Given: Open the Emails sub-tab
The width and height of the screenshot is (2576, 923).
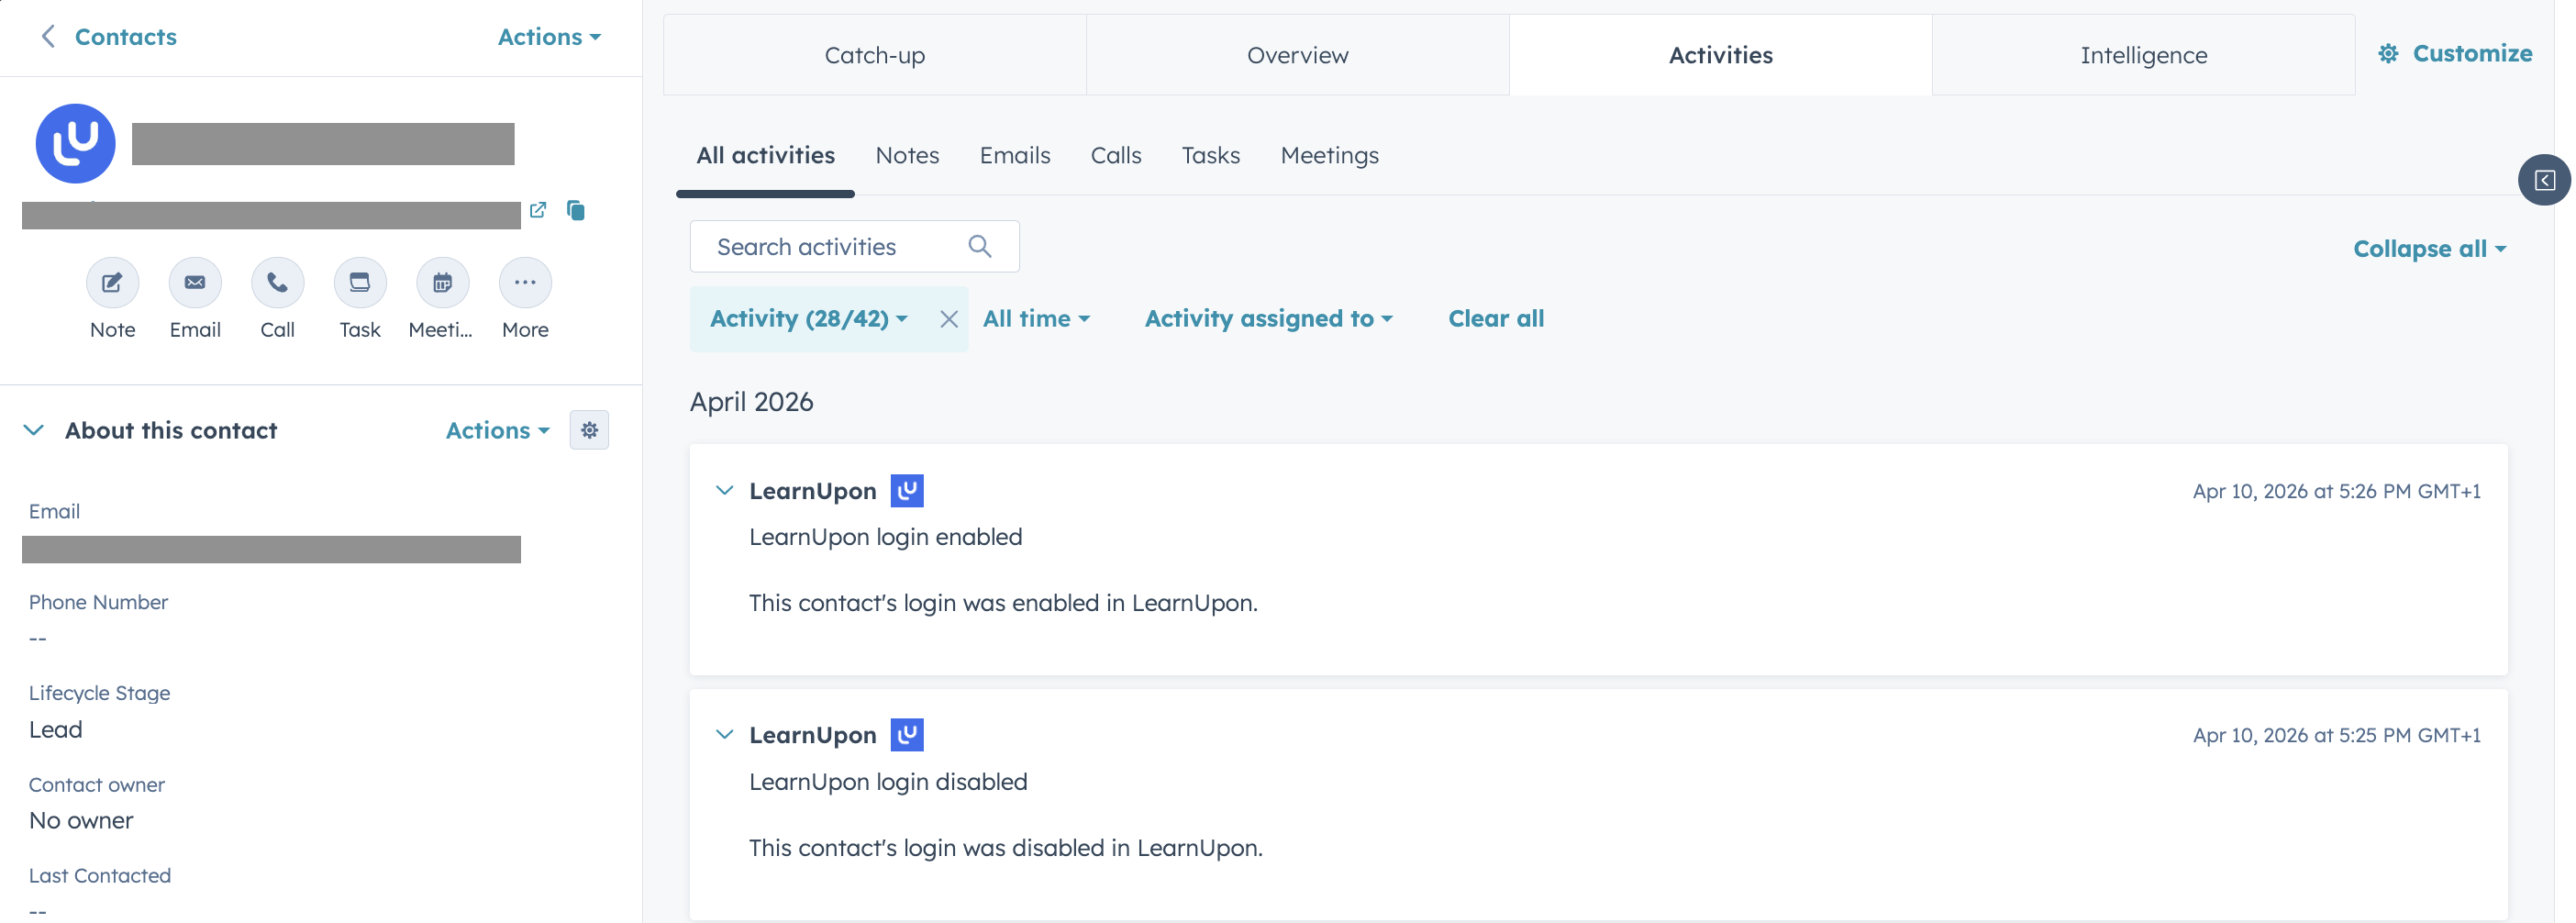Looking at the screenshot, I should coord(1015,156).
